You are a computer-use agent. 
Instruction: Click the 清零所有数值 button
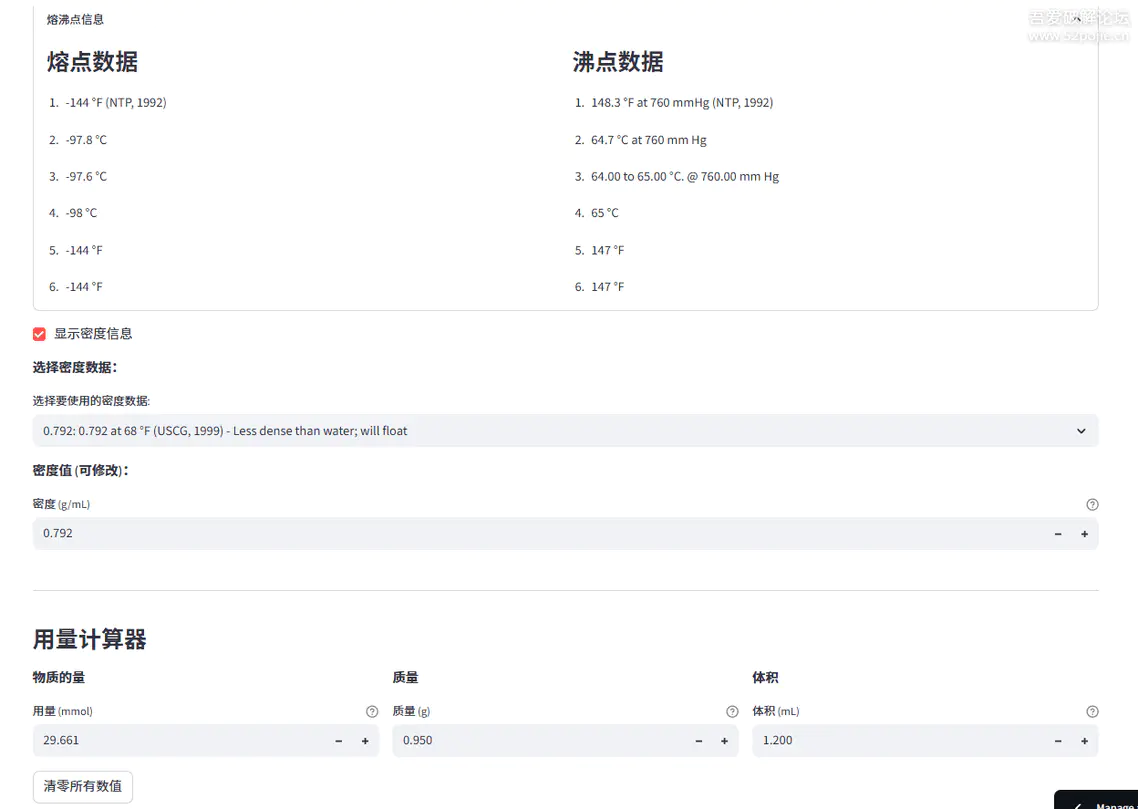point(83,786)
